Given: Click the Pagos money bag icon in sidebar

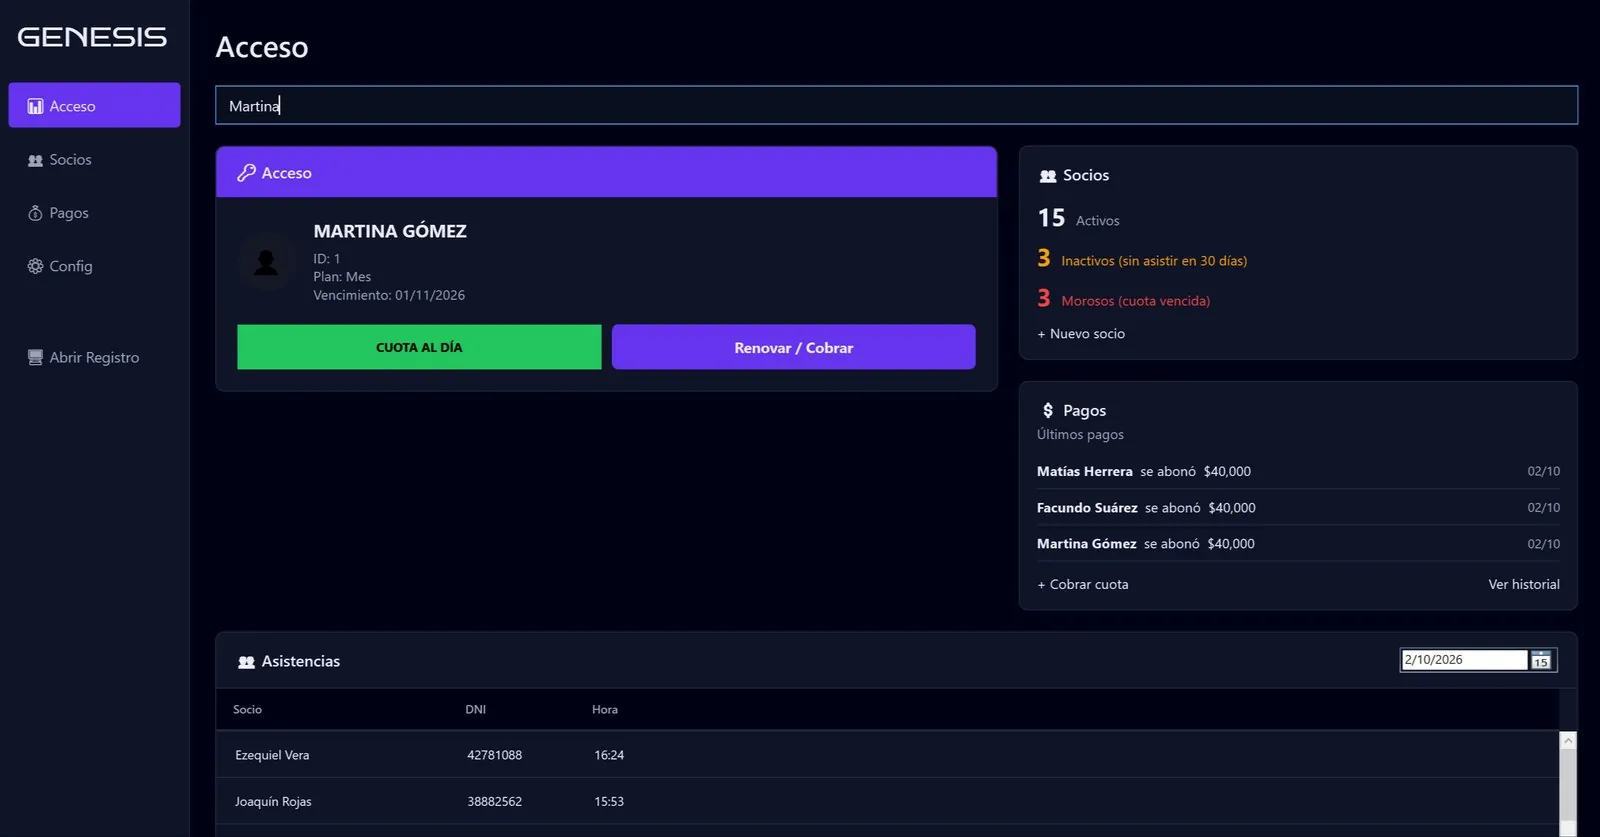Looking at the screenshot, I should (x=35, y=213).
